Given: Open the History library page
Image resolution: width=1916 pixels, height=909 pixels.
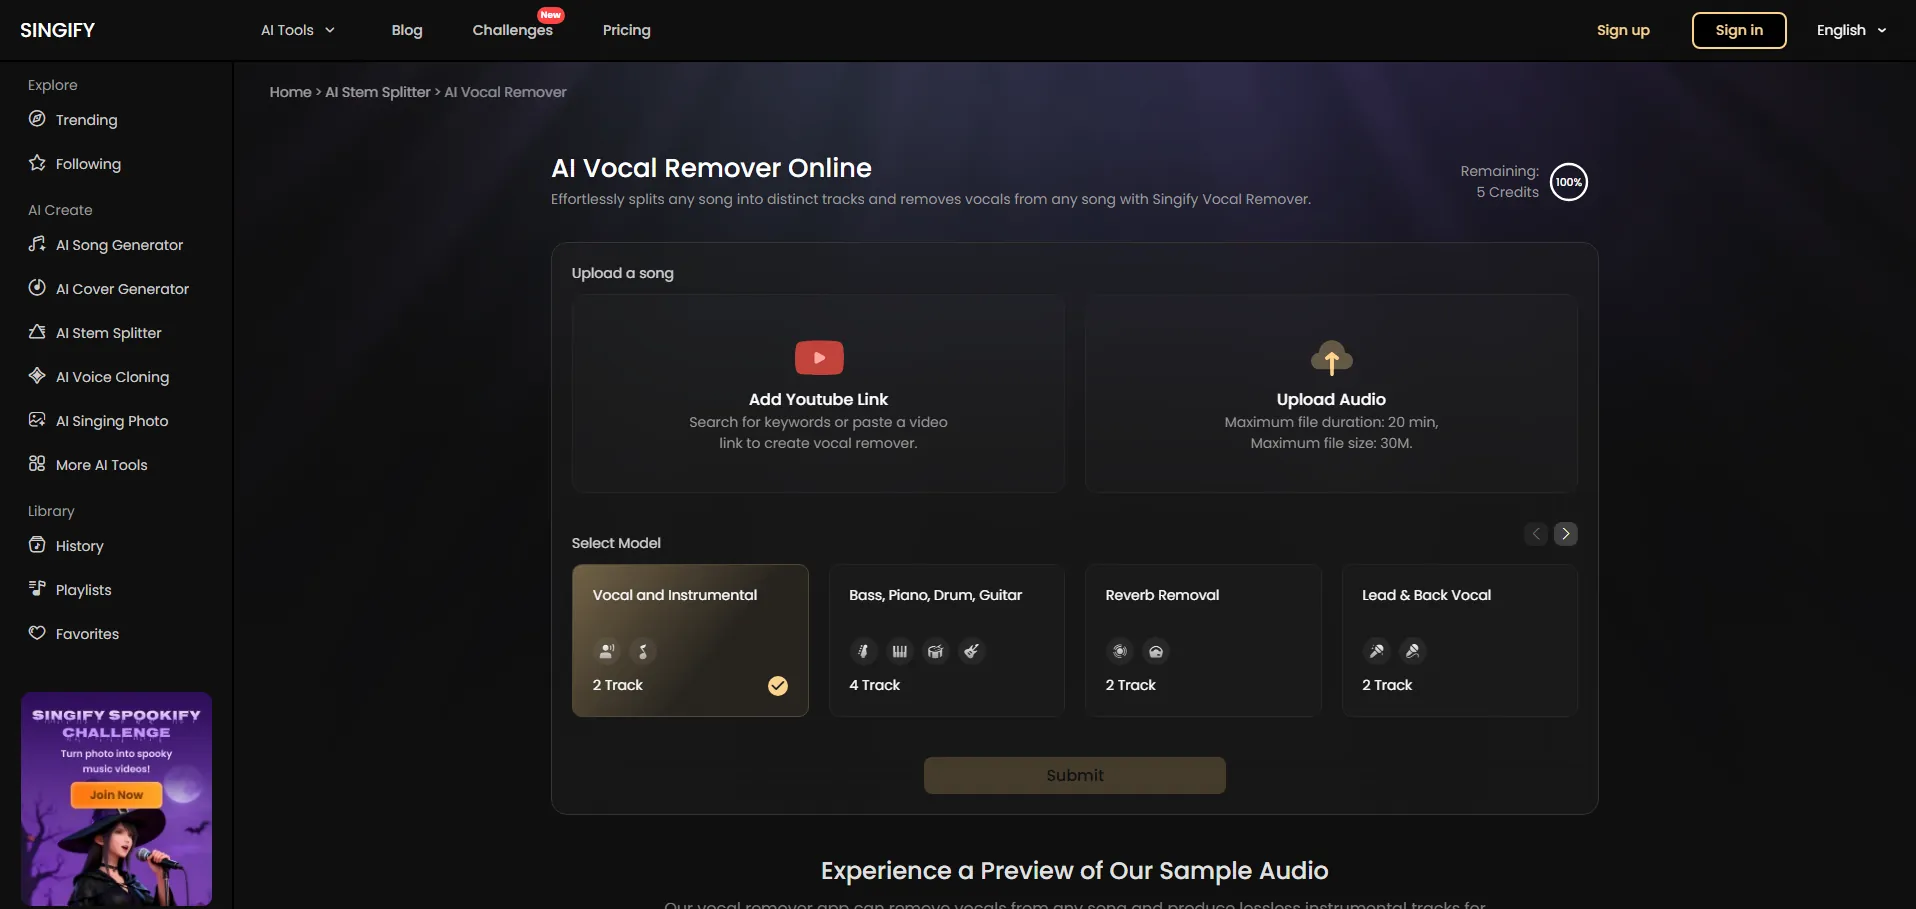Looking at the screenshot, I should [79, 546].
